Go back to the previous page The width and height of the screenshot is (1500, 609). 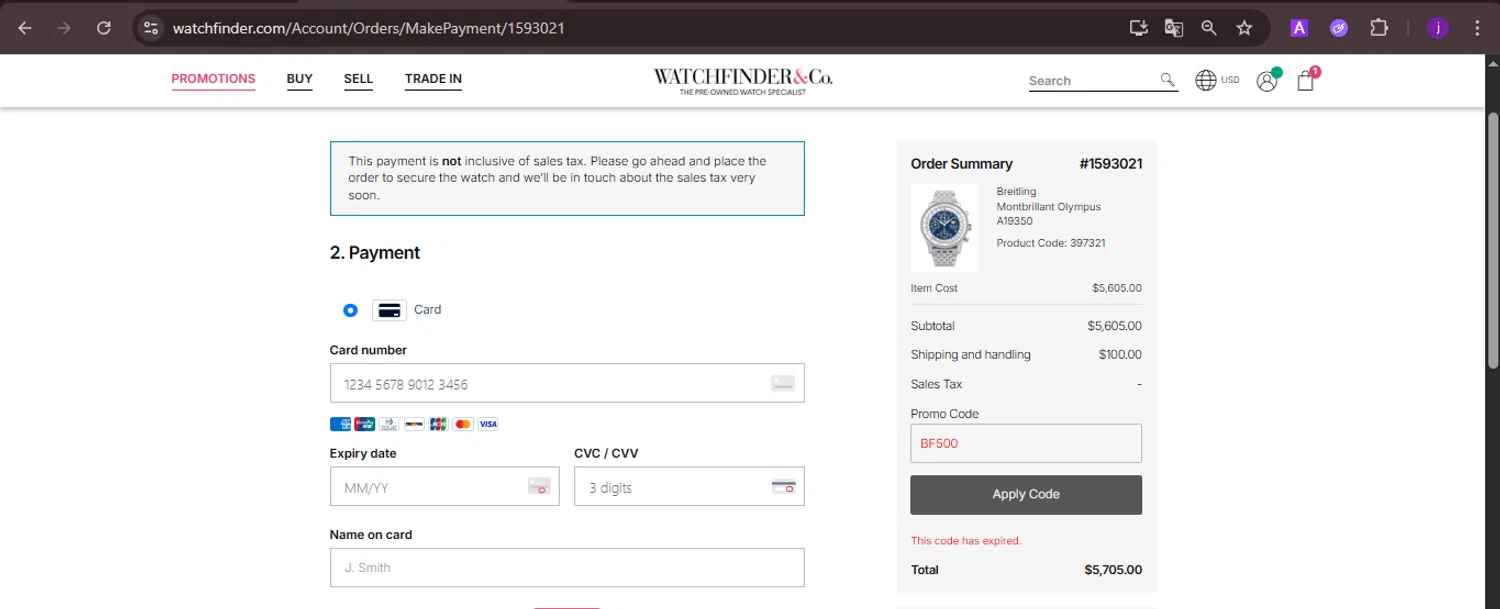pyautogui.click(x=25, y=28)
